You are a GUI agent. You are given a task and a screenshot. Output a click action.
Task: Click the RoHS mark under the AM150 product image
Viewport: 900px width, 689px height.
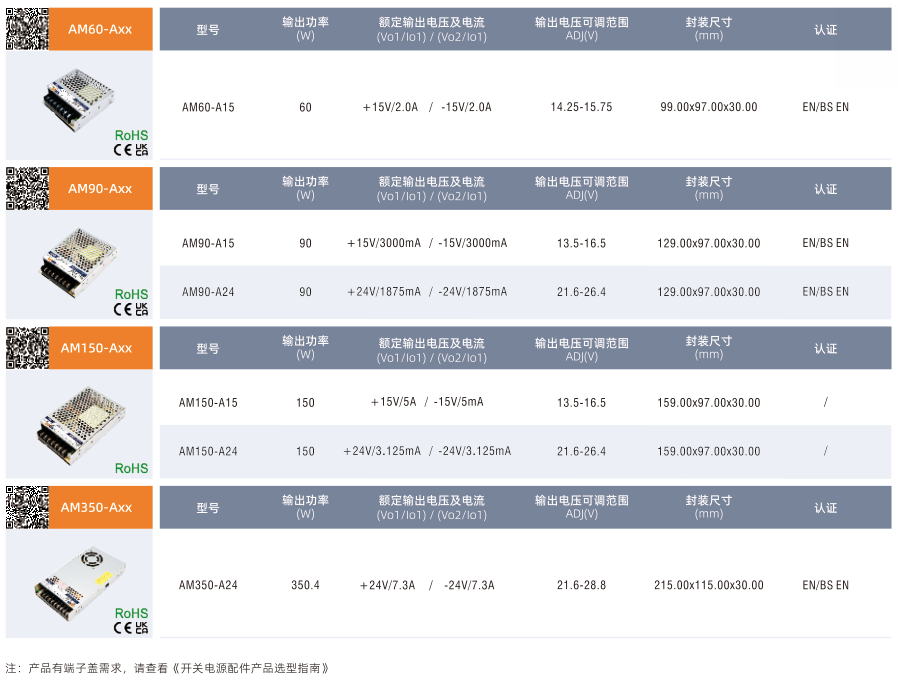coord(131,468)
